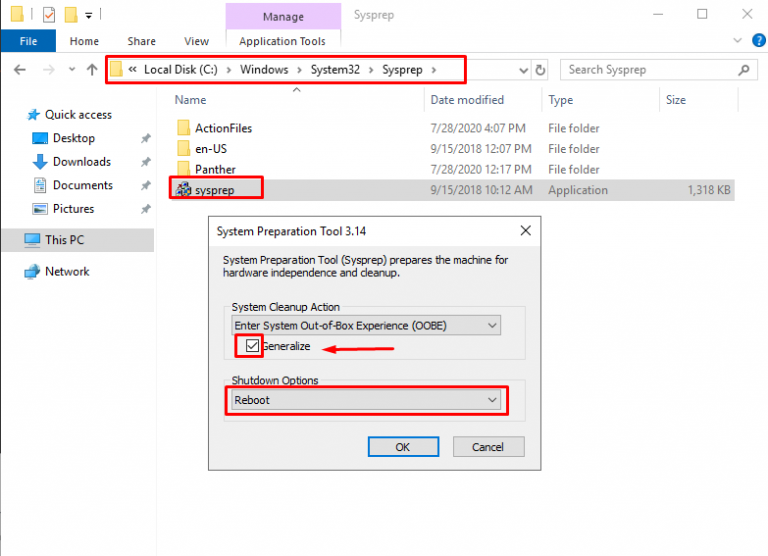
Task: Open Desktop in navigation pane
Action: [74, 138]
